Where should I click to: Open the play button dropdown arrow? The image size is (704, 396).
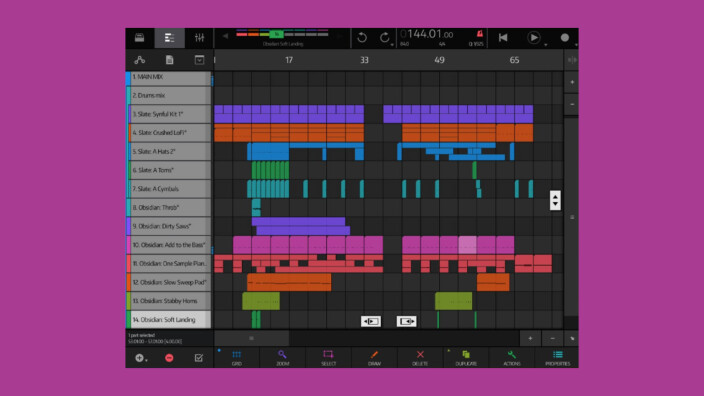click(x=546, y=45)
